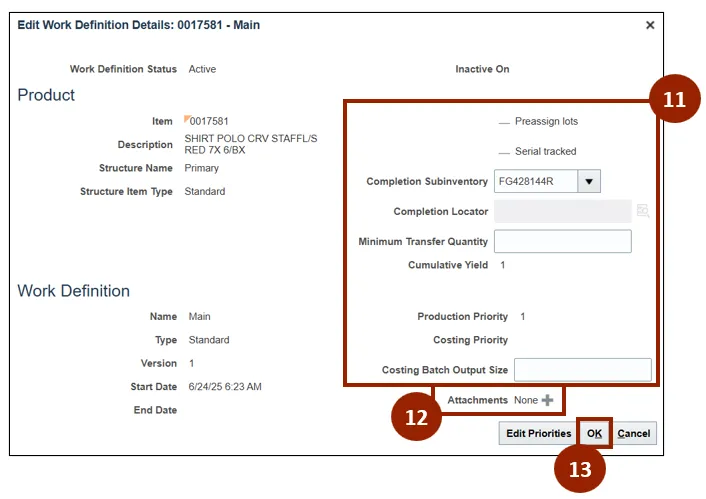Add an attachment with the plus icon
Viewport: 706px width, 499px height.
click(x=547, y=400)
